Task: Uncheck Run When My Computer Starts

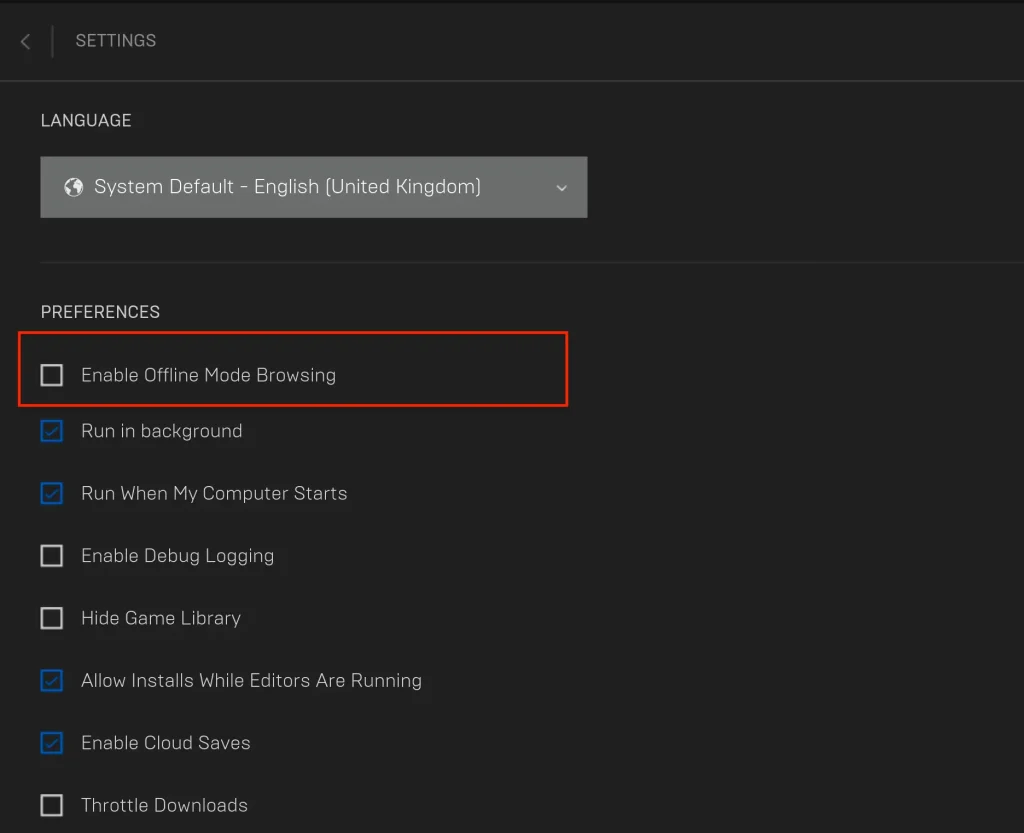Action: pos(51,493)
